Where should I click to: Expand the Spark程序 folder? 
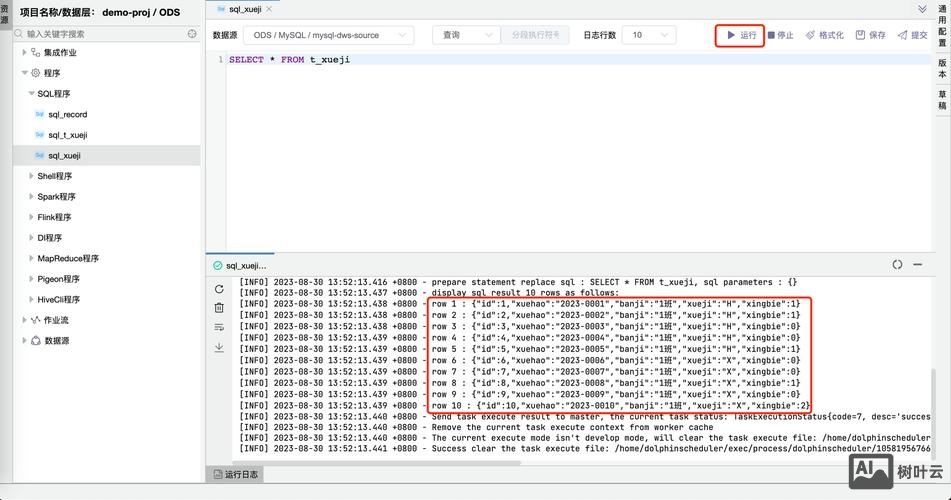click(32, 197)
